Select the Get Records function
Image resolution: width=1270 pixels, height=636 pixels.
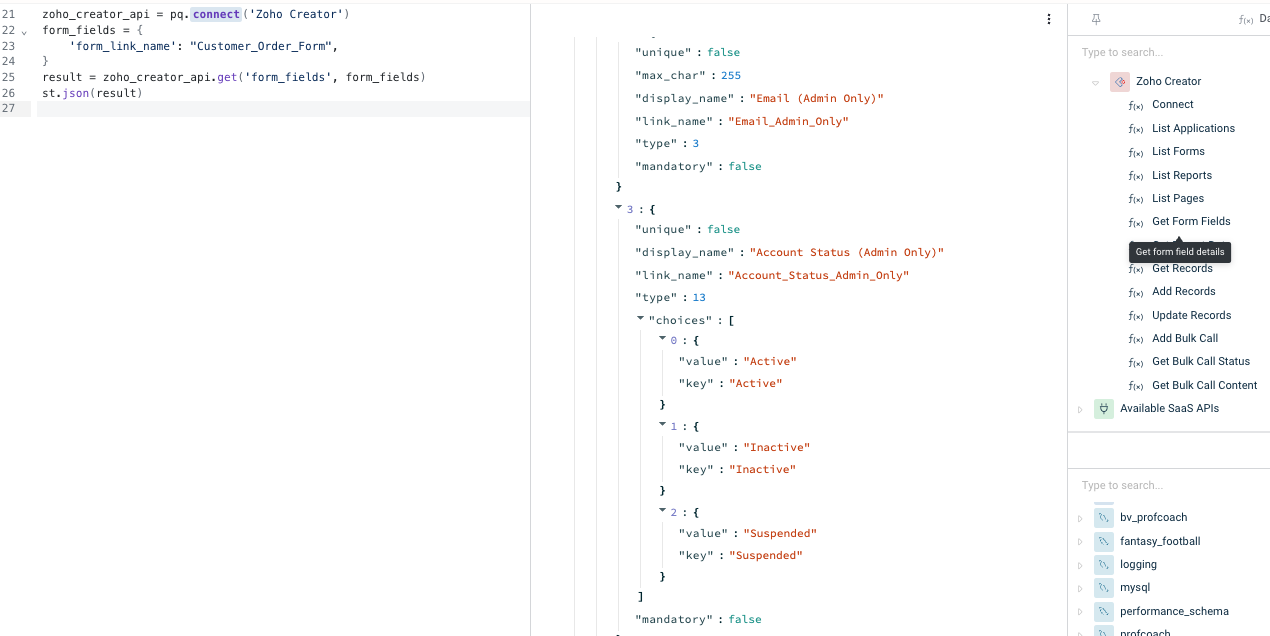pyautogui.click(x=1182, y=268)
